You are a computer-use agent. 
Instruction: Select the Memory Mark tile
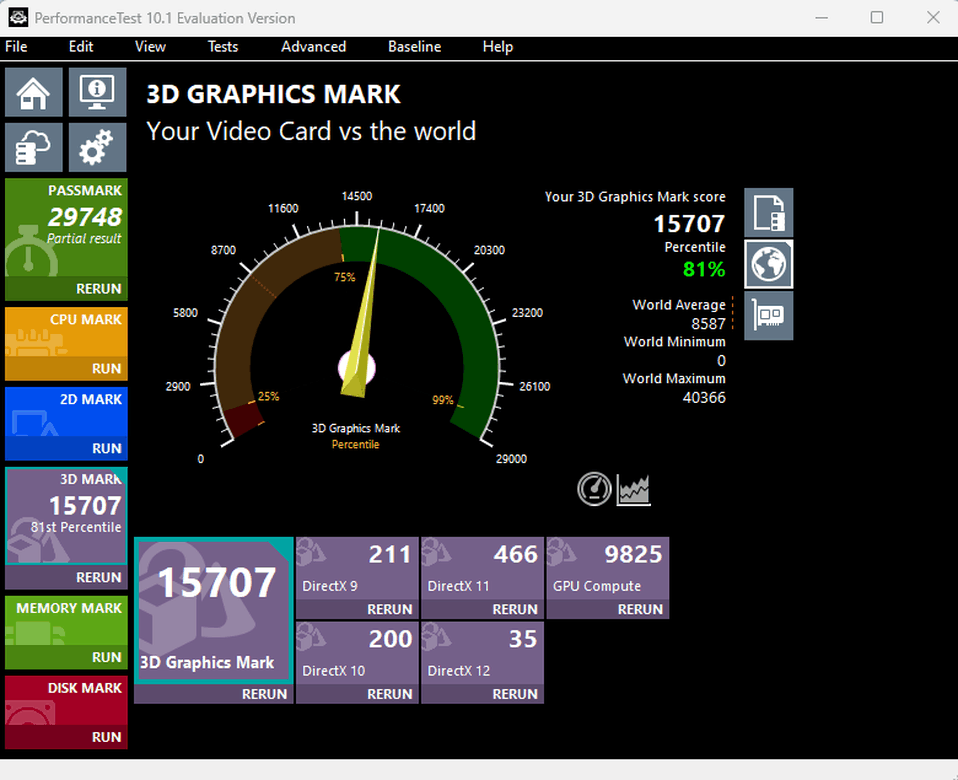click(x=67, y=621)
